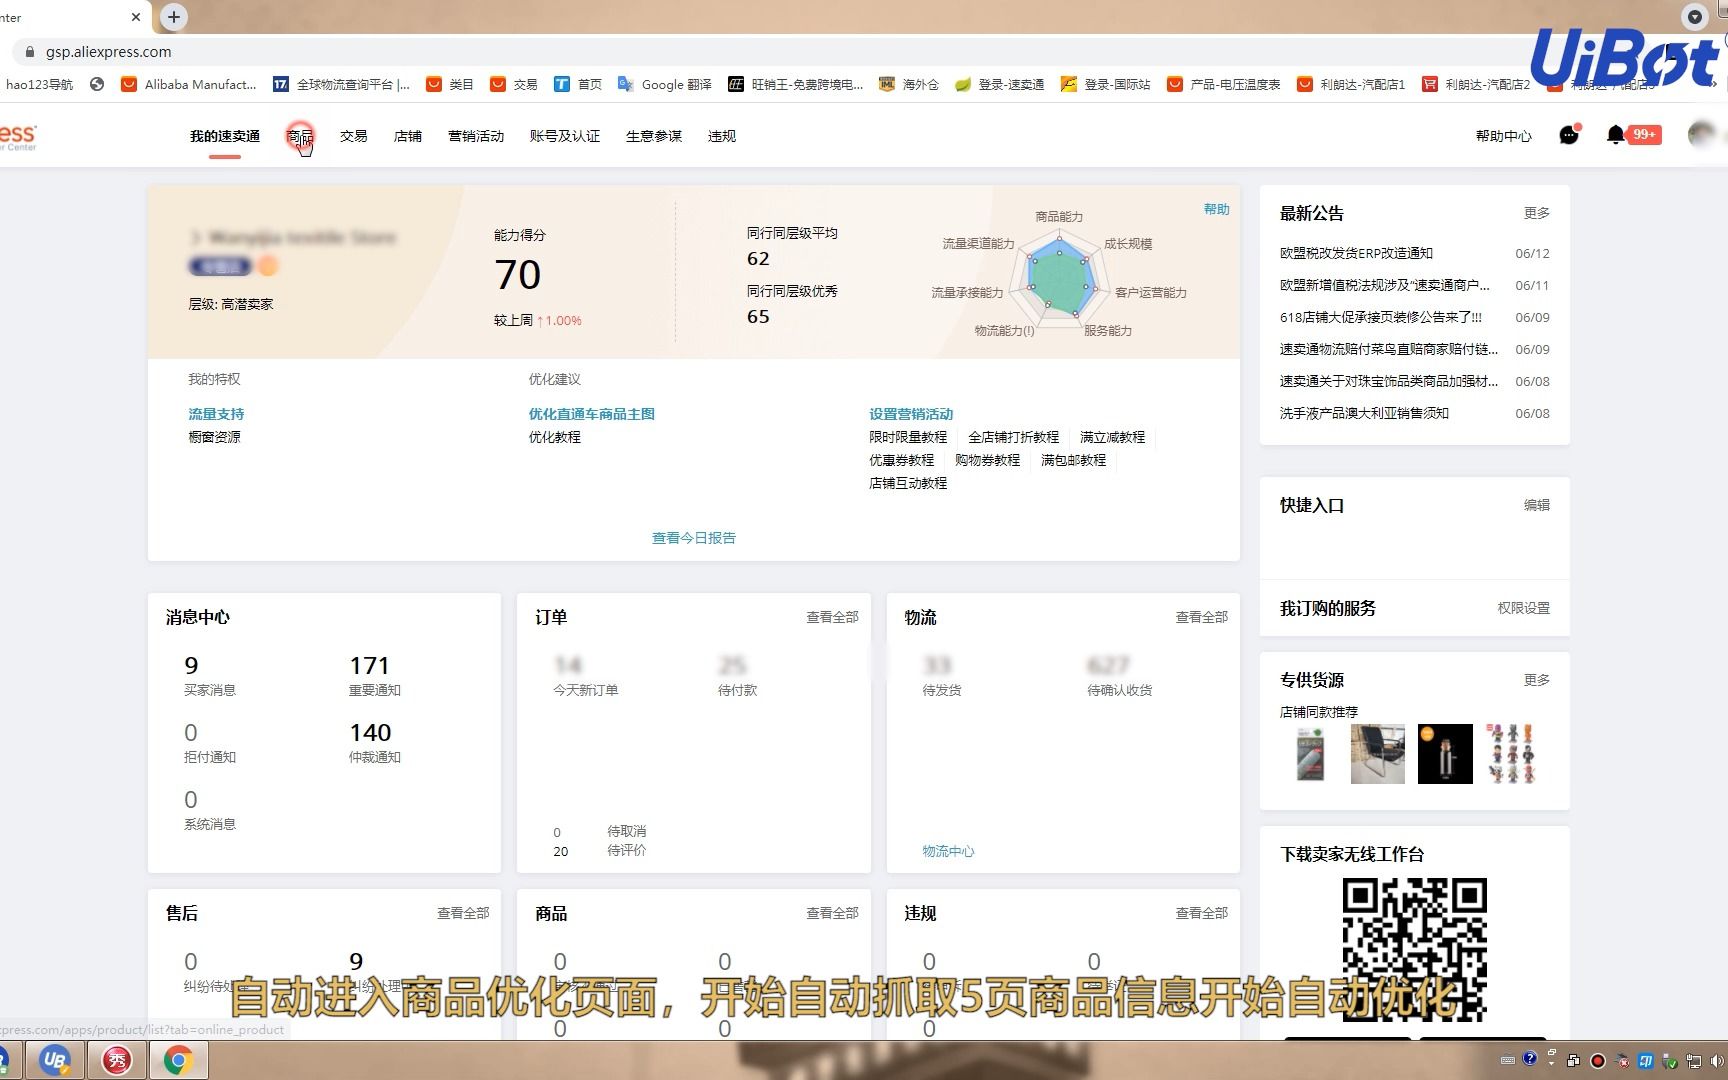Open the 交易 bookmark in bookmarks bar

[514, 85]
